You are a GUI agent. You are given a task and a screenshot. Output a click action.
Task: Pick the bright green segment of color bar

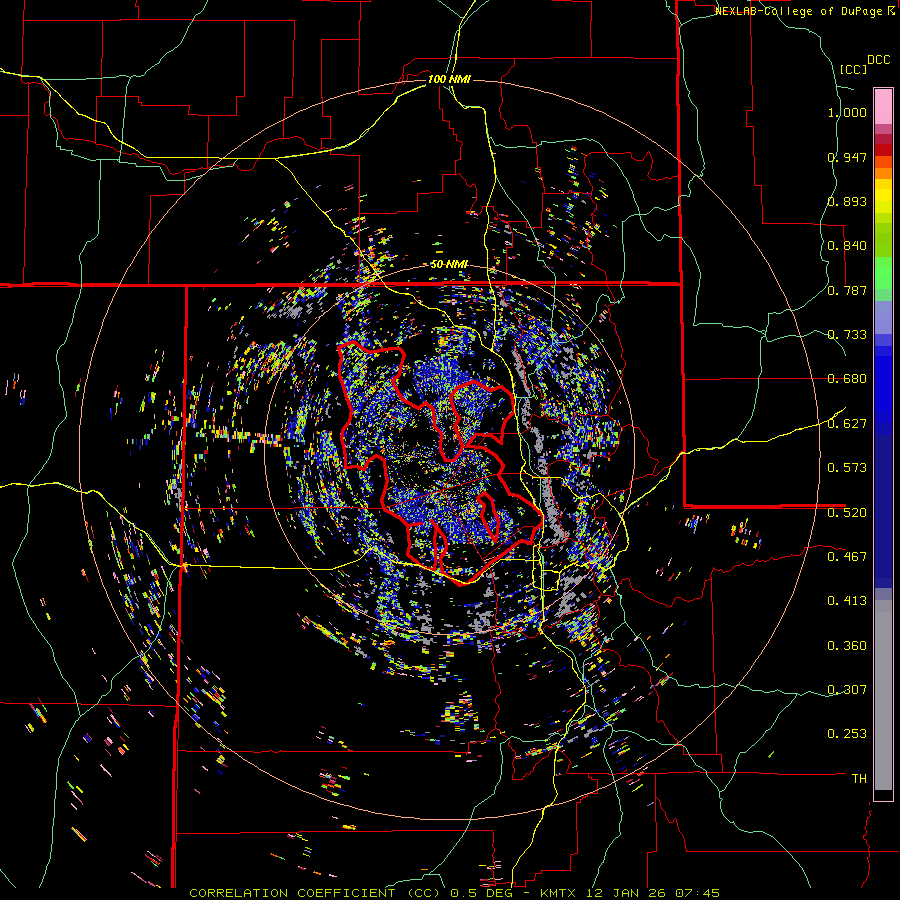click(883, 273)
